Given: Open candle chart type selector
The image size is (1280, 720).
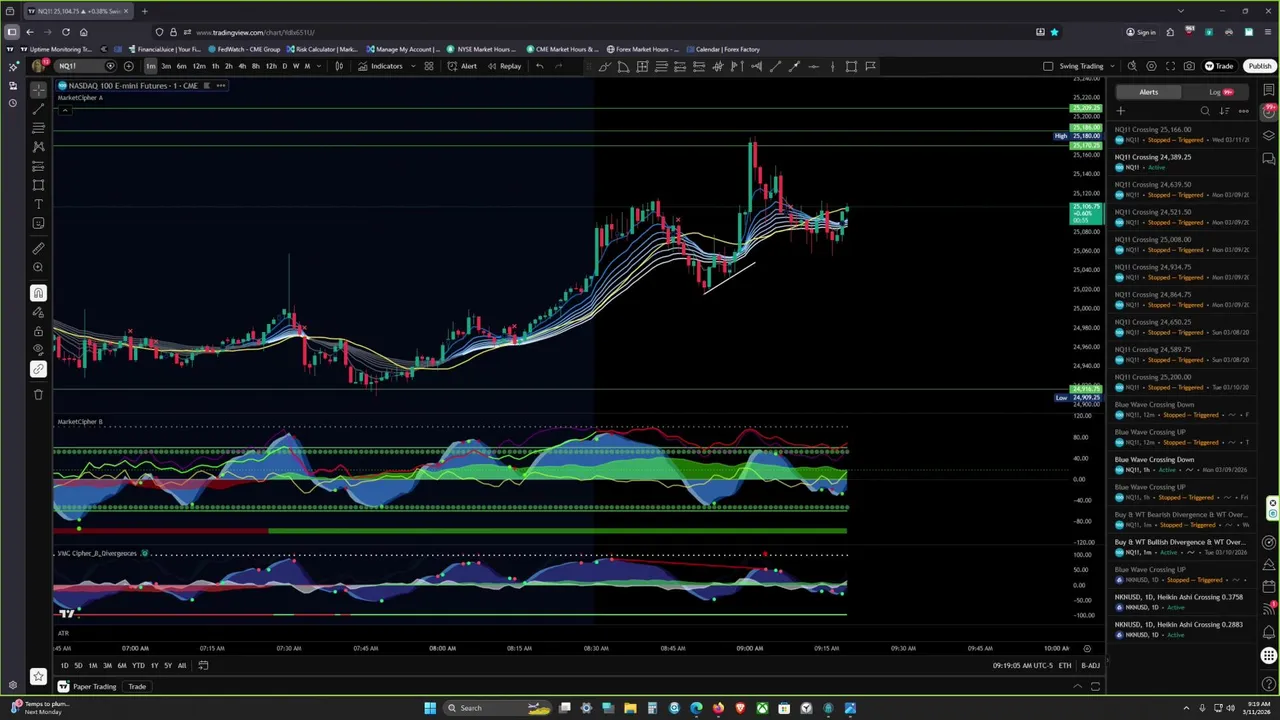Looking at the screenshot, I should click(339, 66).
